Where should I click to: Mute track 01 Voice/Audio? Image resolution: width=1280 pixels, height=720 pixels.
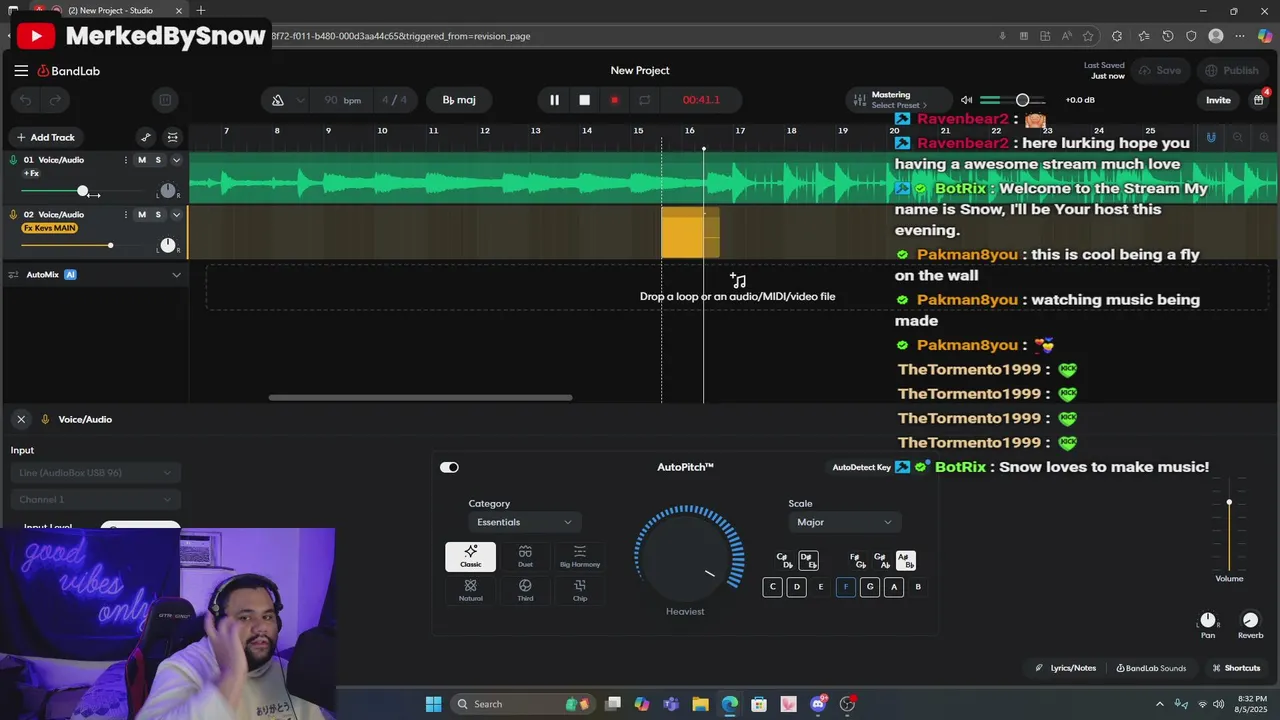[x=142, y=160]
